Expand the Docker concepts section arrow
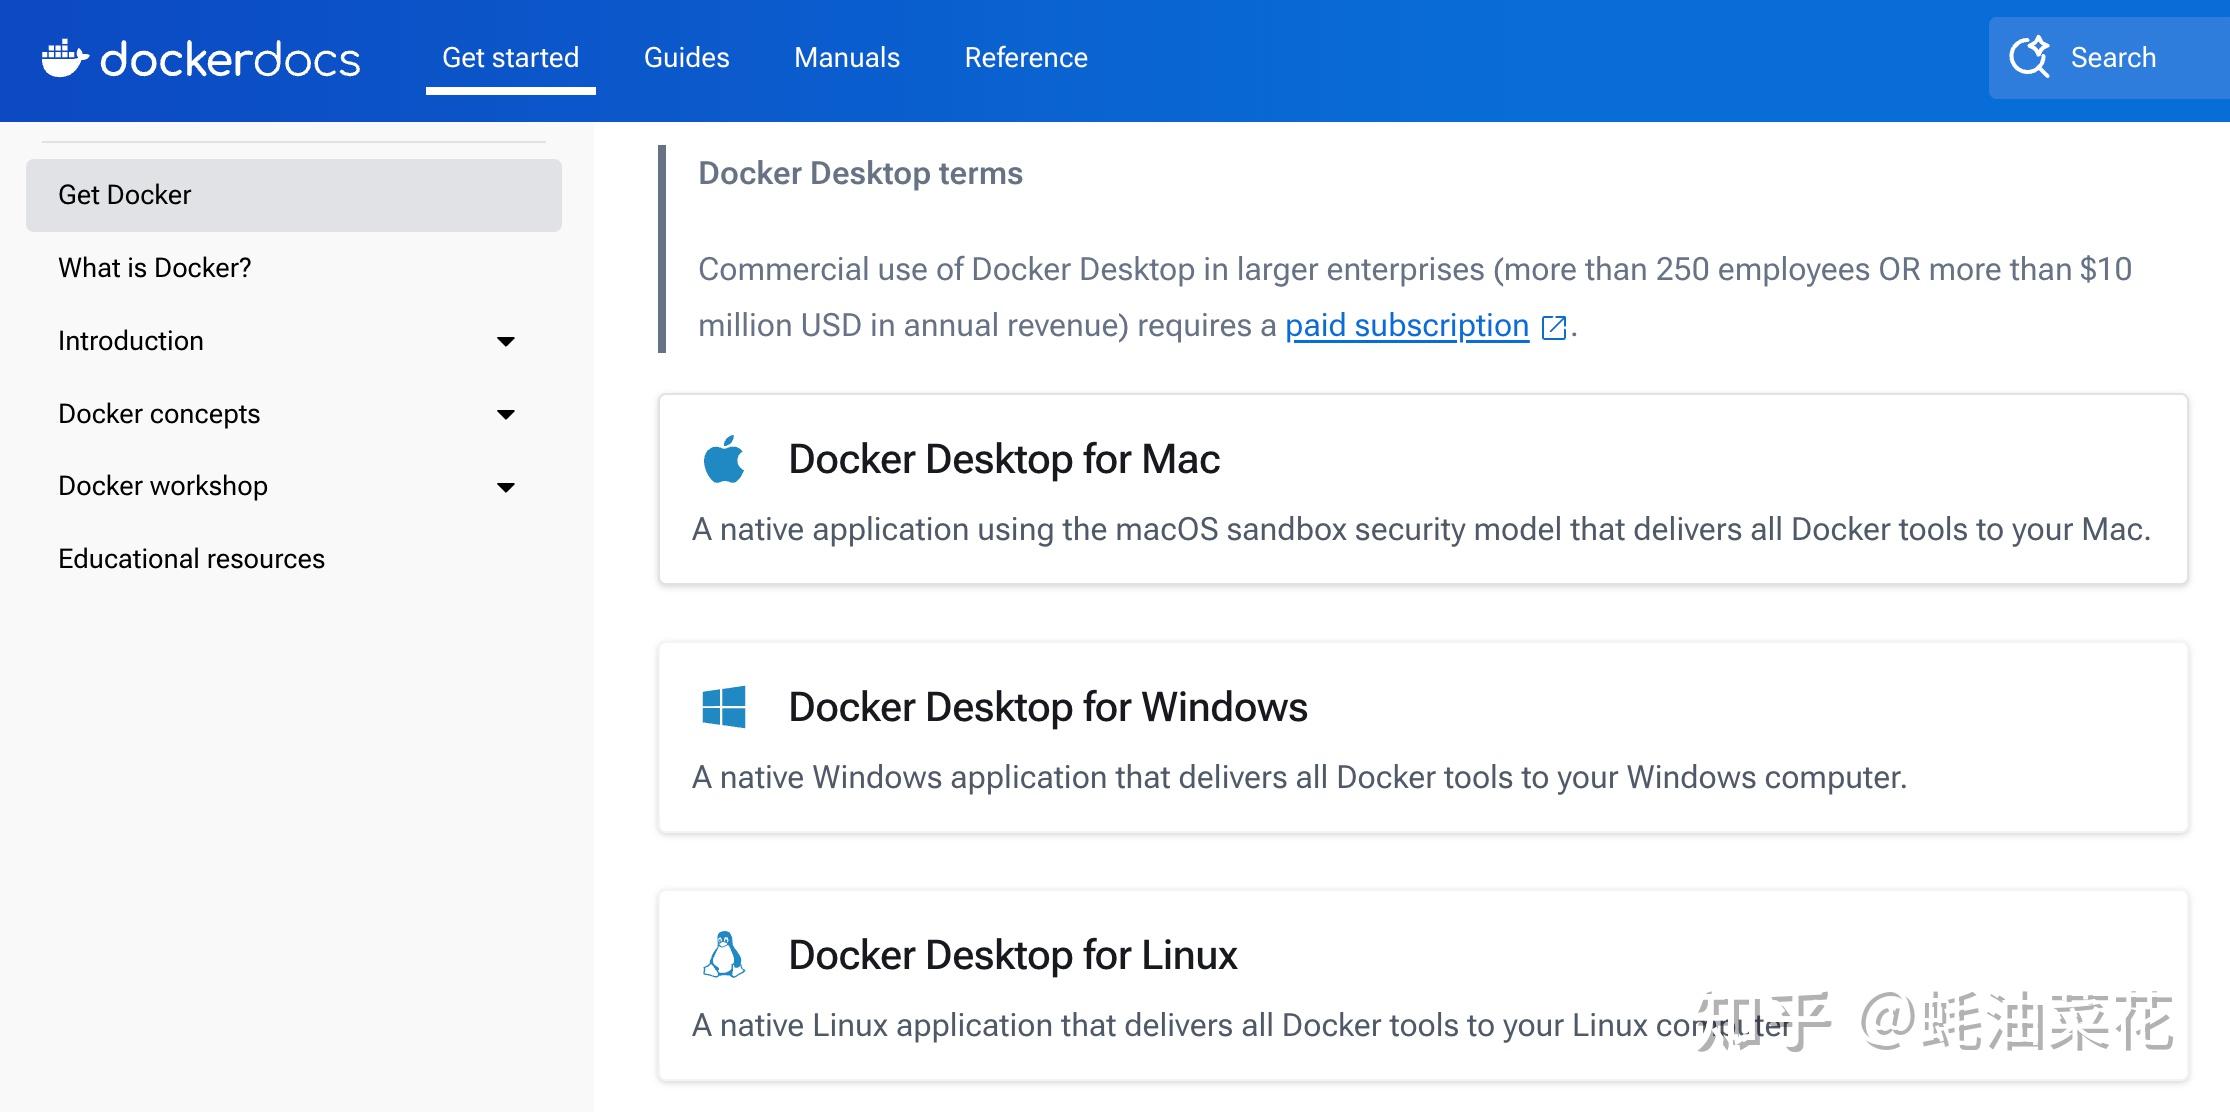 coord(506,414)
